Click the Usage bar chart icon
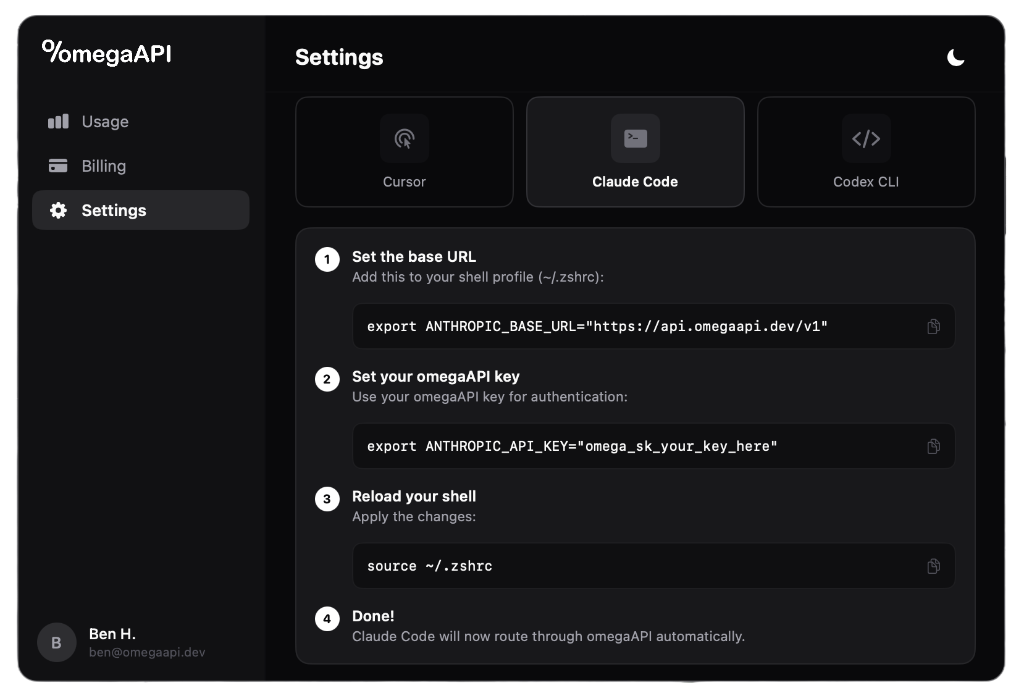The height and width of the screenshot is (697, 1024). pos(58,122)
